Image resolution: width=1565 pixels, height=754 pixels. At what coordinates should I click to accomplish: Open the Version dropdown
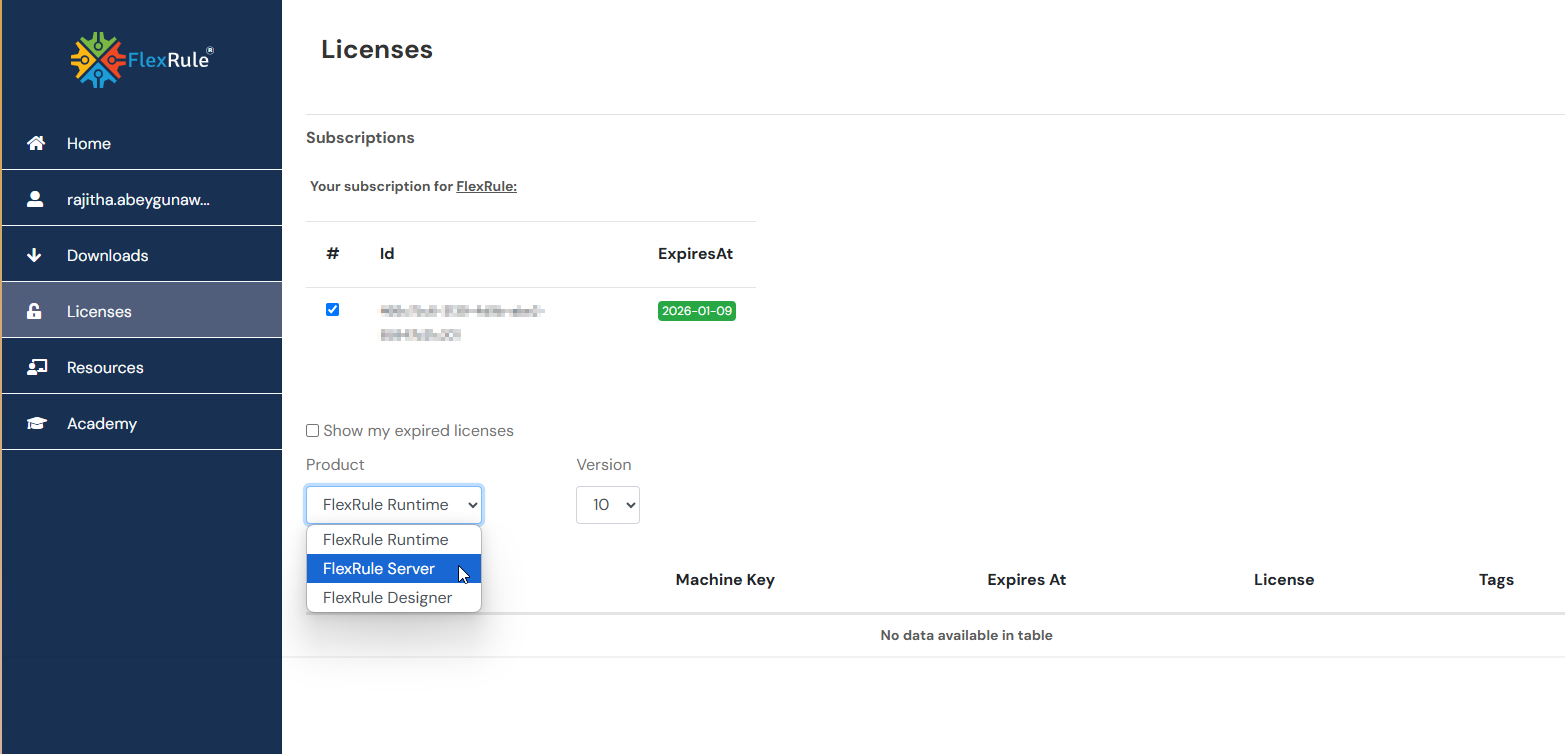click(608, 505)
